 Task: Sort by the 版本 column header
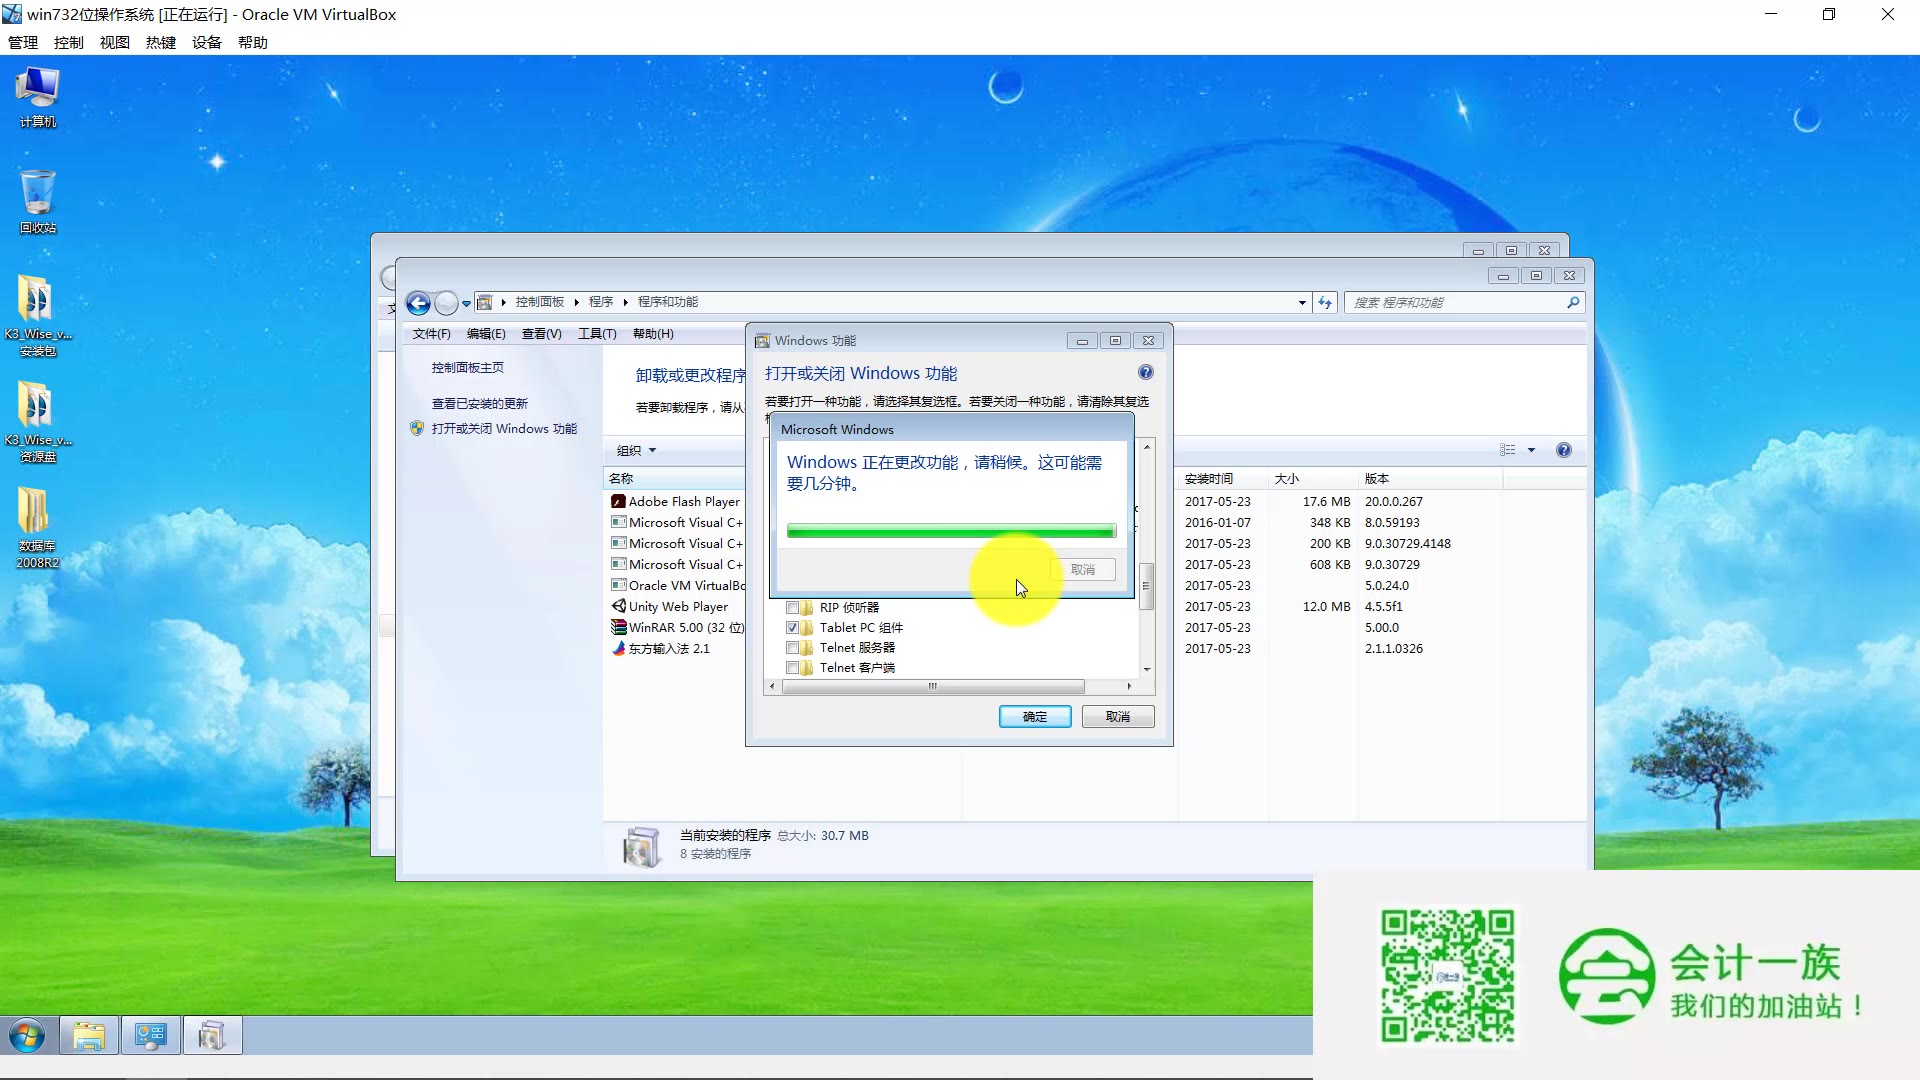[1430, 479]
